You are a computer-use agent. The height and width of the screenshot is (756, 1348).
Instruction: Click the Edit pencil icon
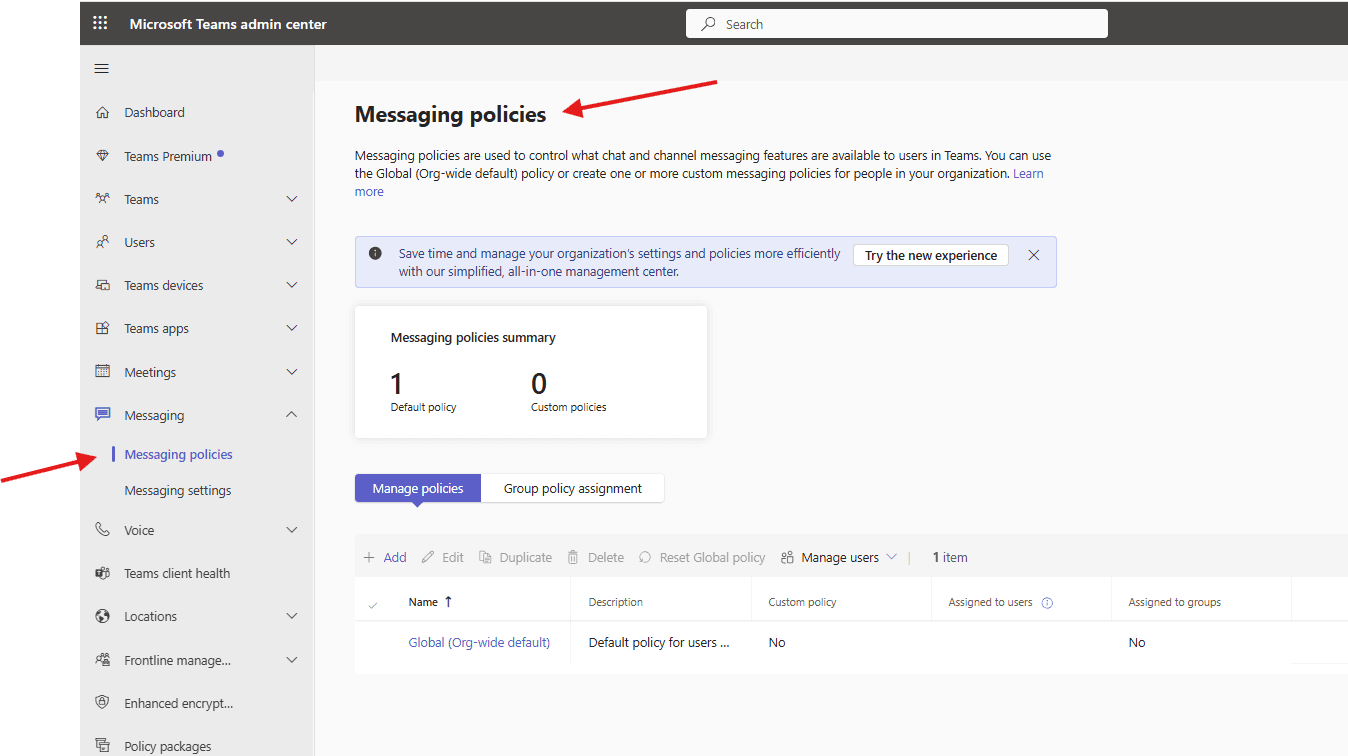425,557
